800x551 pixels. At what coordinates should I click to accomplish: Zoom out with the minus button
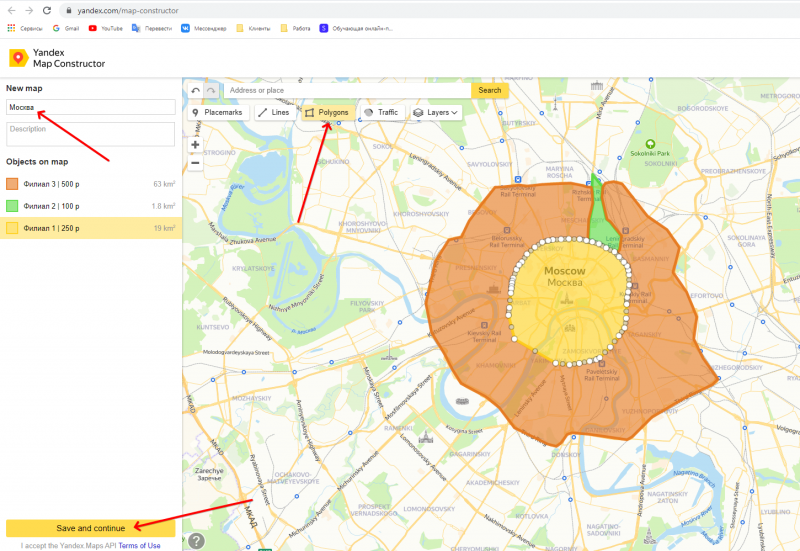pyautogui.click(x=195, y=162)
